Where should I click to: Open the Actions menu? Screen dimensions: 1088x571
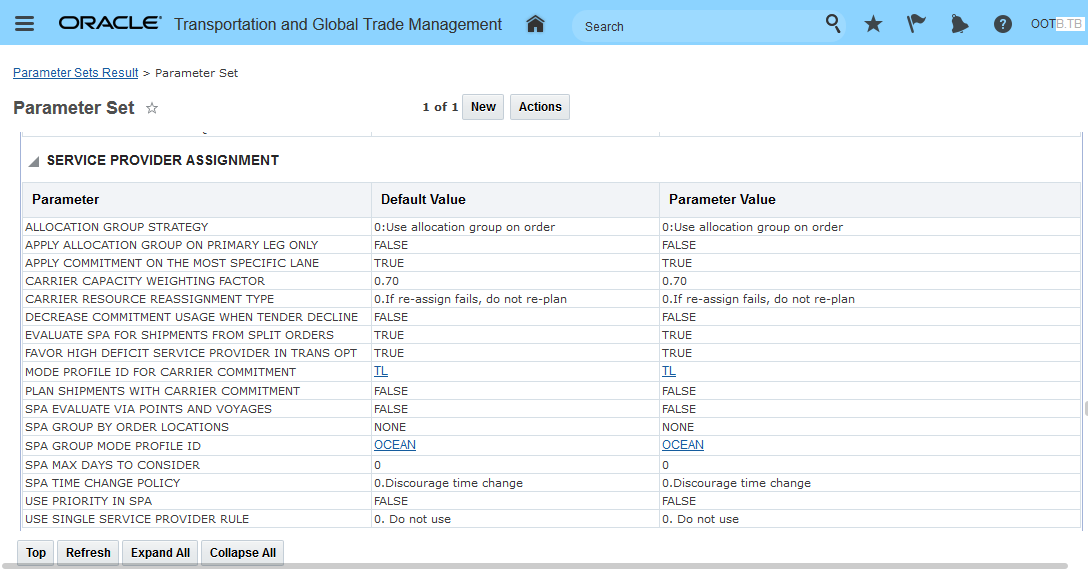pos(540,107)
